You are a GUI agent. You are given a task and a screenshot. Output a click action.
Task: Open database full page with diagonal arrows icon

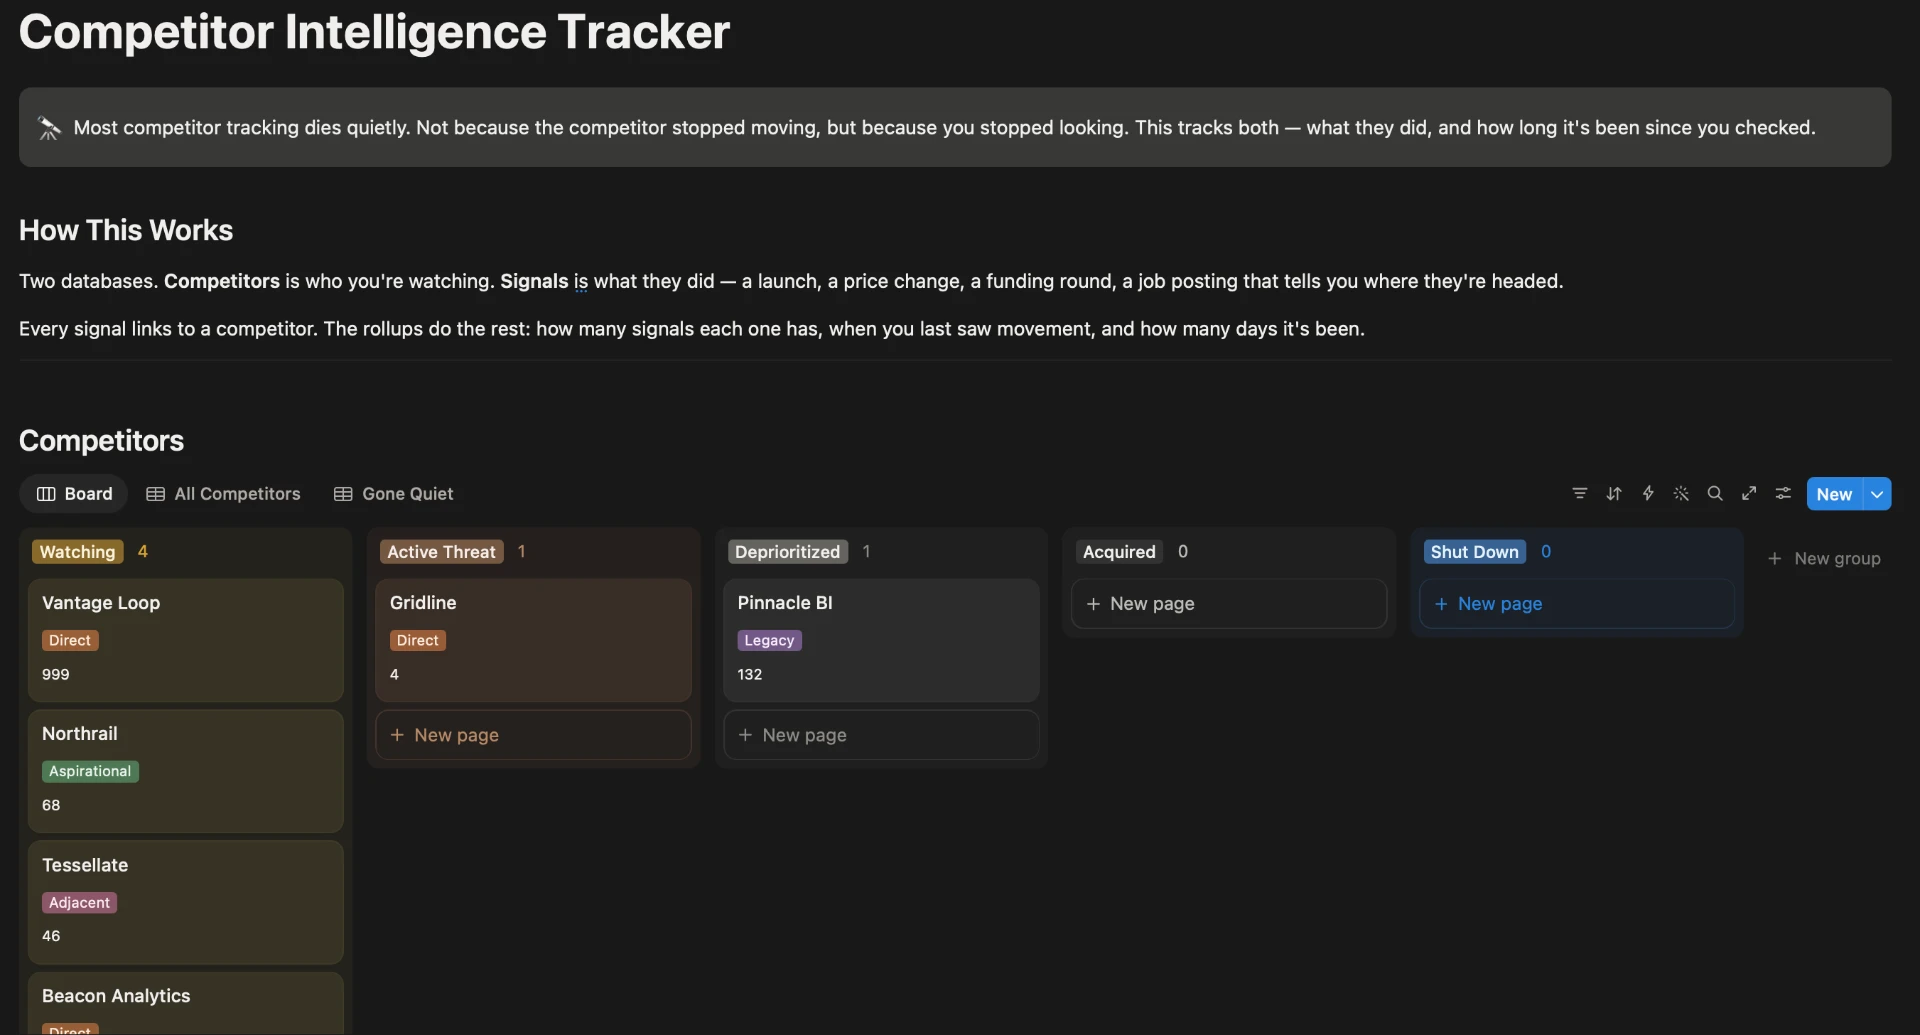pyautogui.click(x=1749, y=494)
